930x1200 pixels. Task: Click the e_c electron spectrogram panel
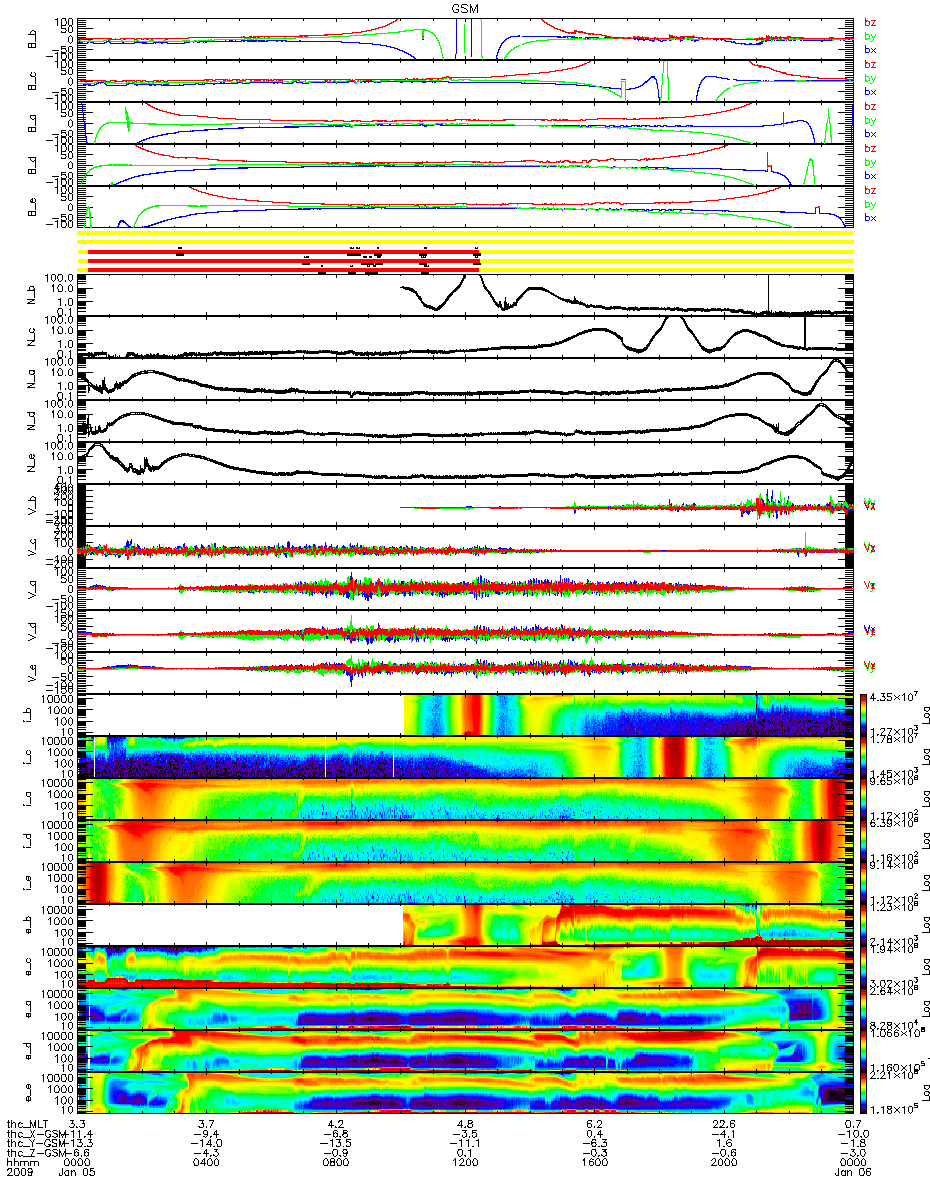coord(466,967)
